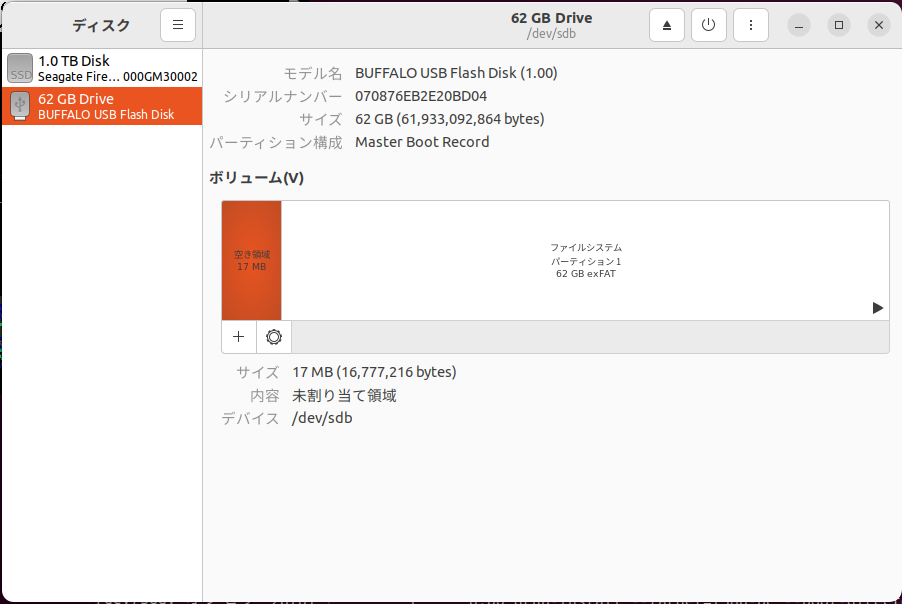The image size is (902, 604).
Task: Click the ディスク title in header
Action: [101, 25]
